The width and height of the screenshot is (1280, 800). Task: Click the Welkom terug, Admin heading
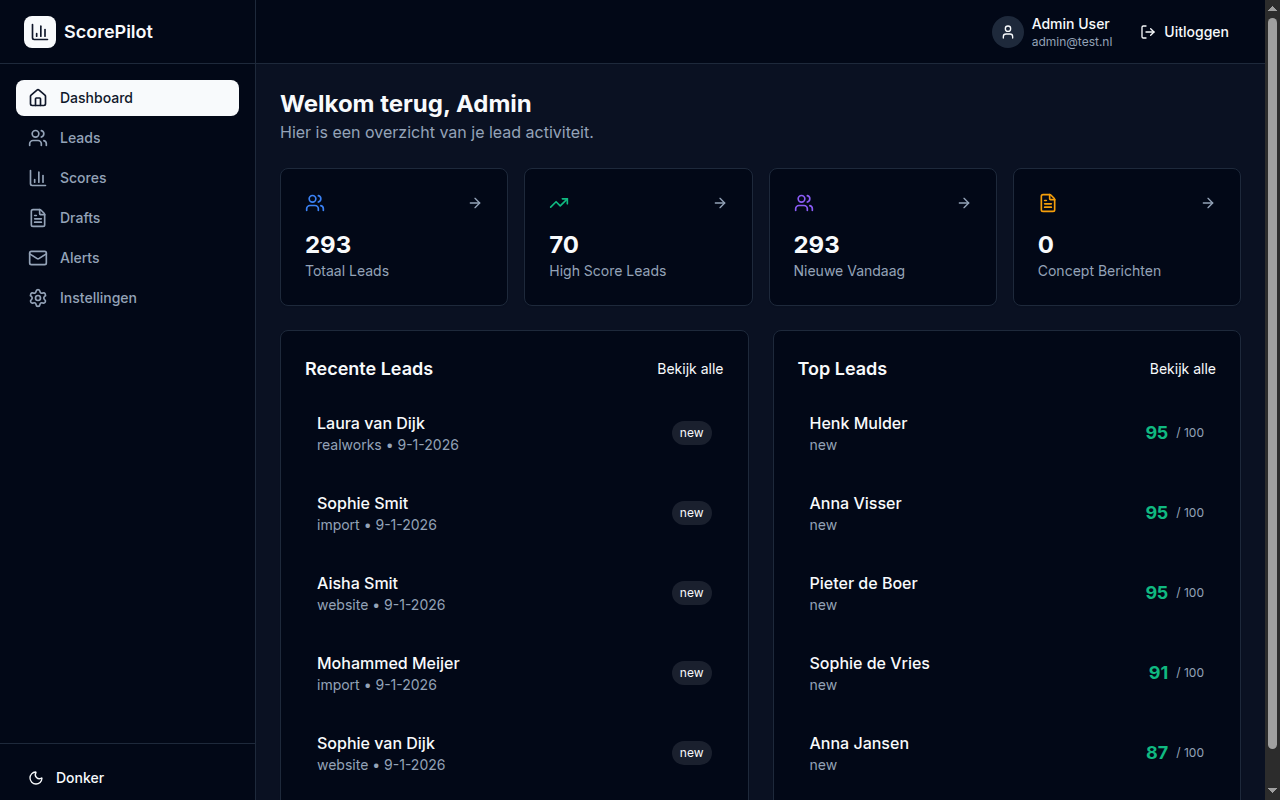click(x=406, y=104)
